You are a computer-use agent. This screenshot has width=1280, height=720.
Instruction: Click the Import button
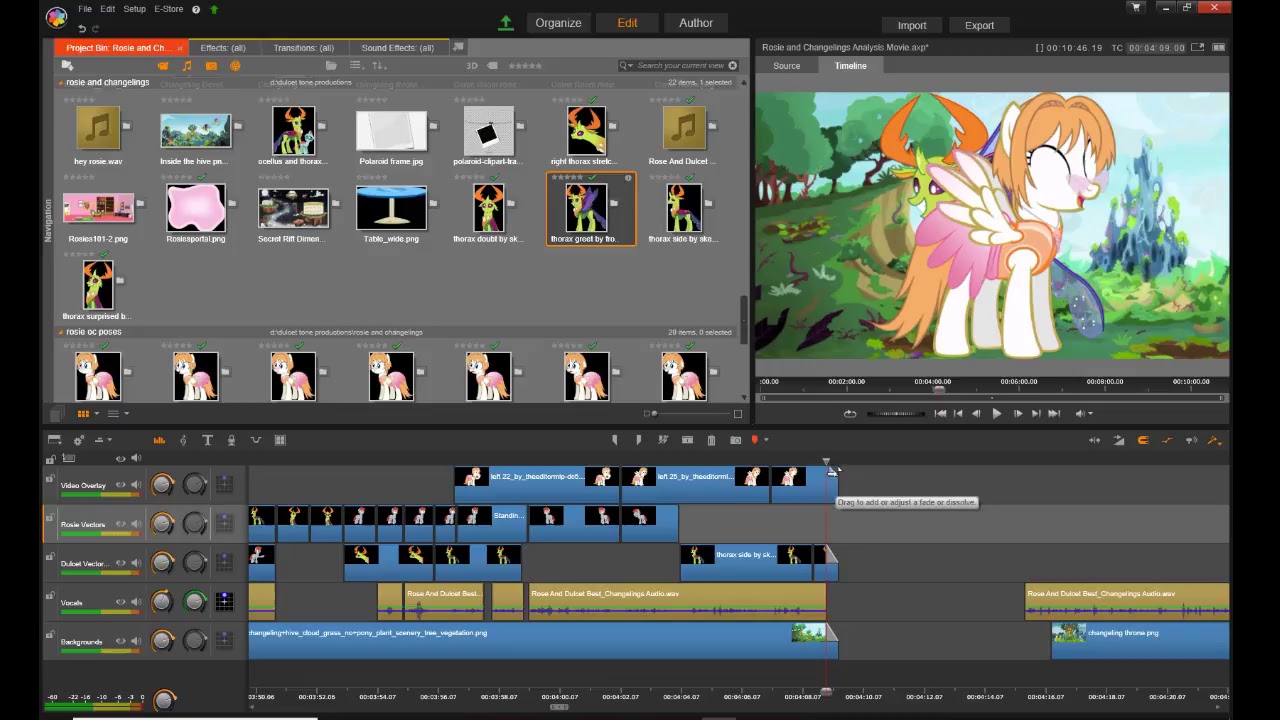pos(912,25)
